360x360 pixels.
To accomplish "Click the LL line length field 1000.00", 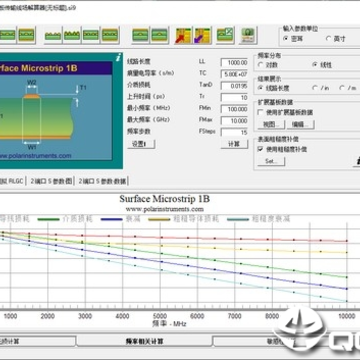I will (234, 62).
